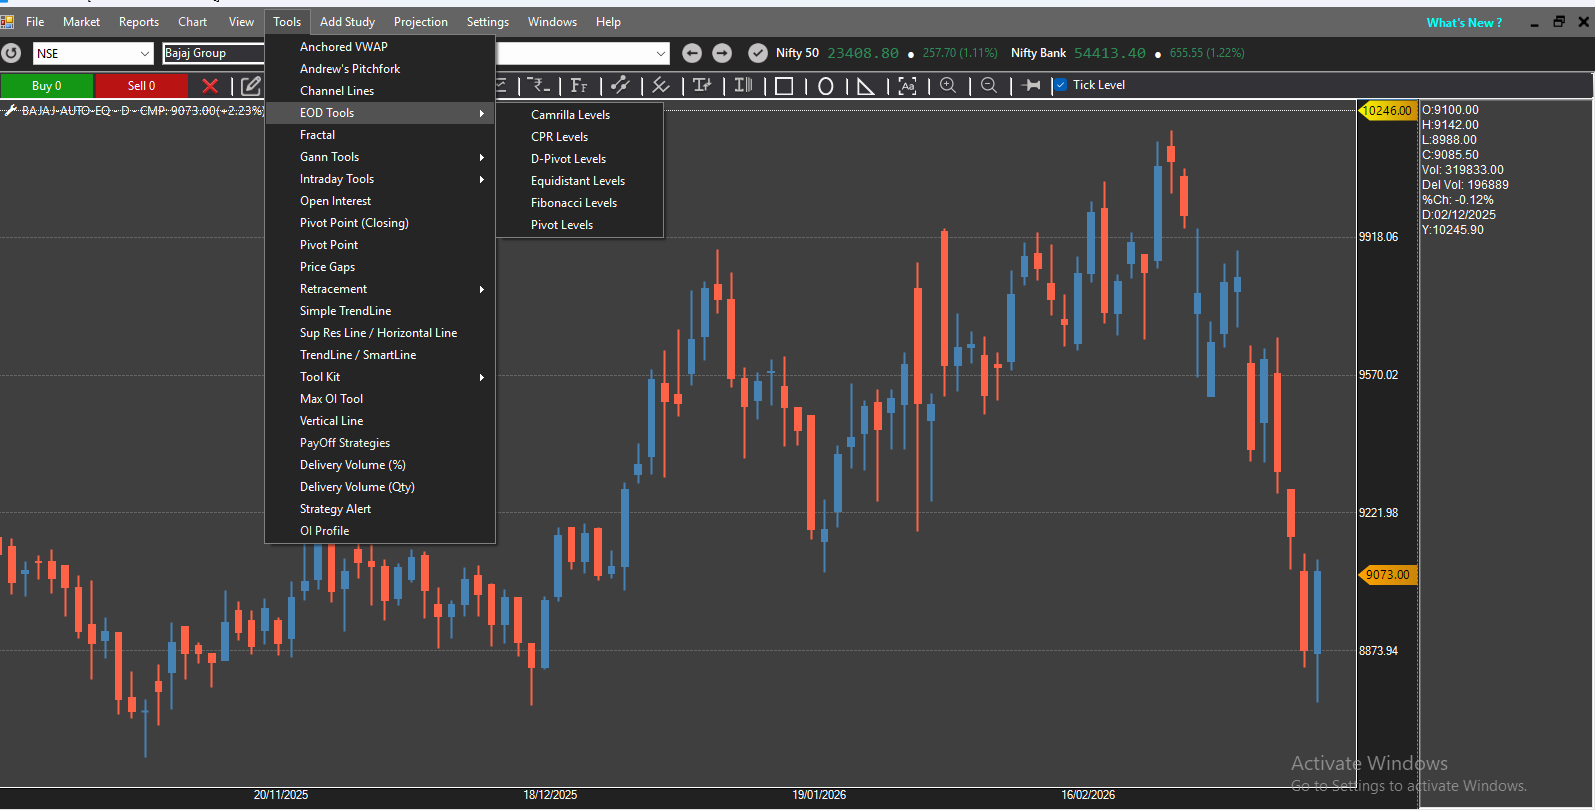
Task: Pick the triangle drawing tool
Action: 866,86
